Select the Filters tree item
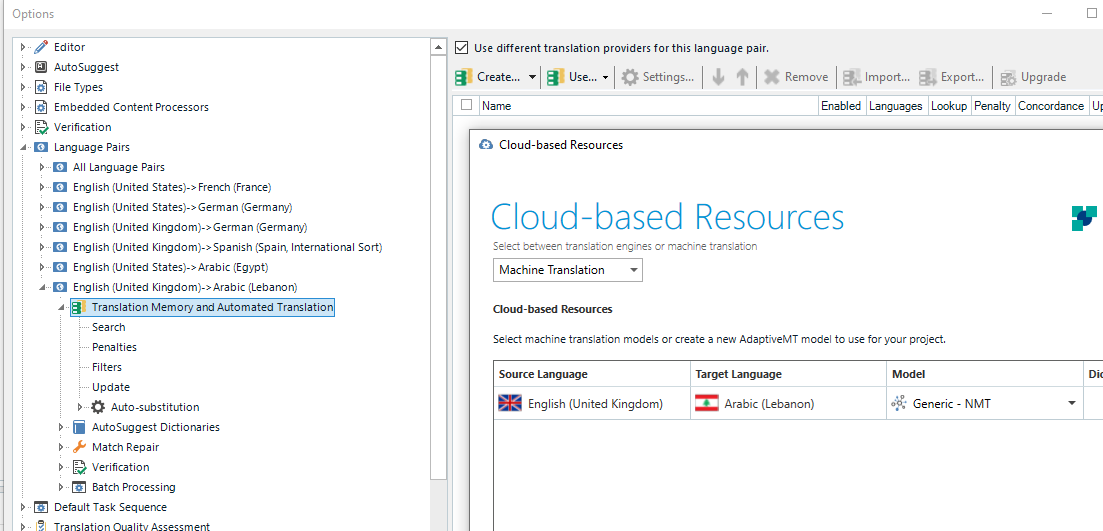This screenshot has height=531, width=1103. (x=107, y=367)
